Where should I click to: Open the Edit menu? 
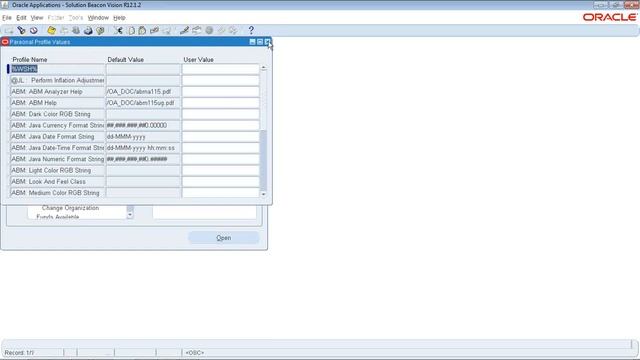(21, 18)
